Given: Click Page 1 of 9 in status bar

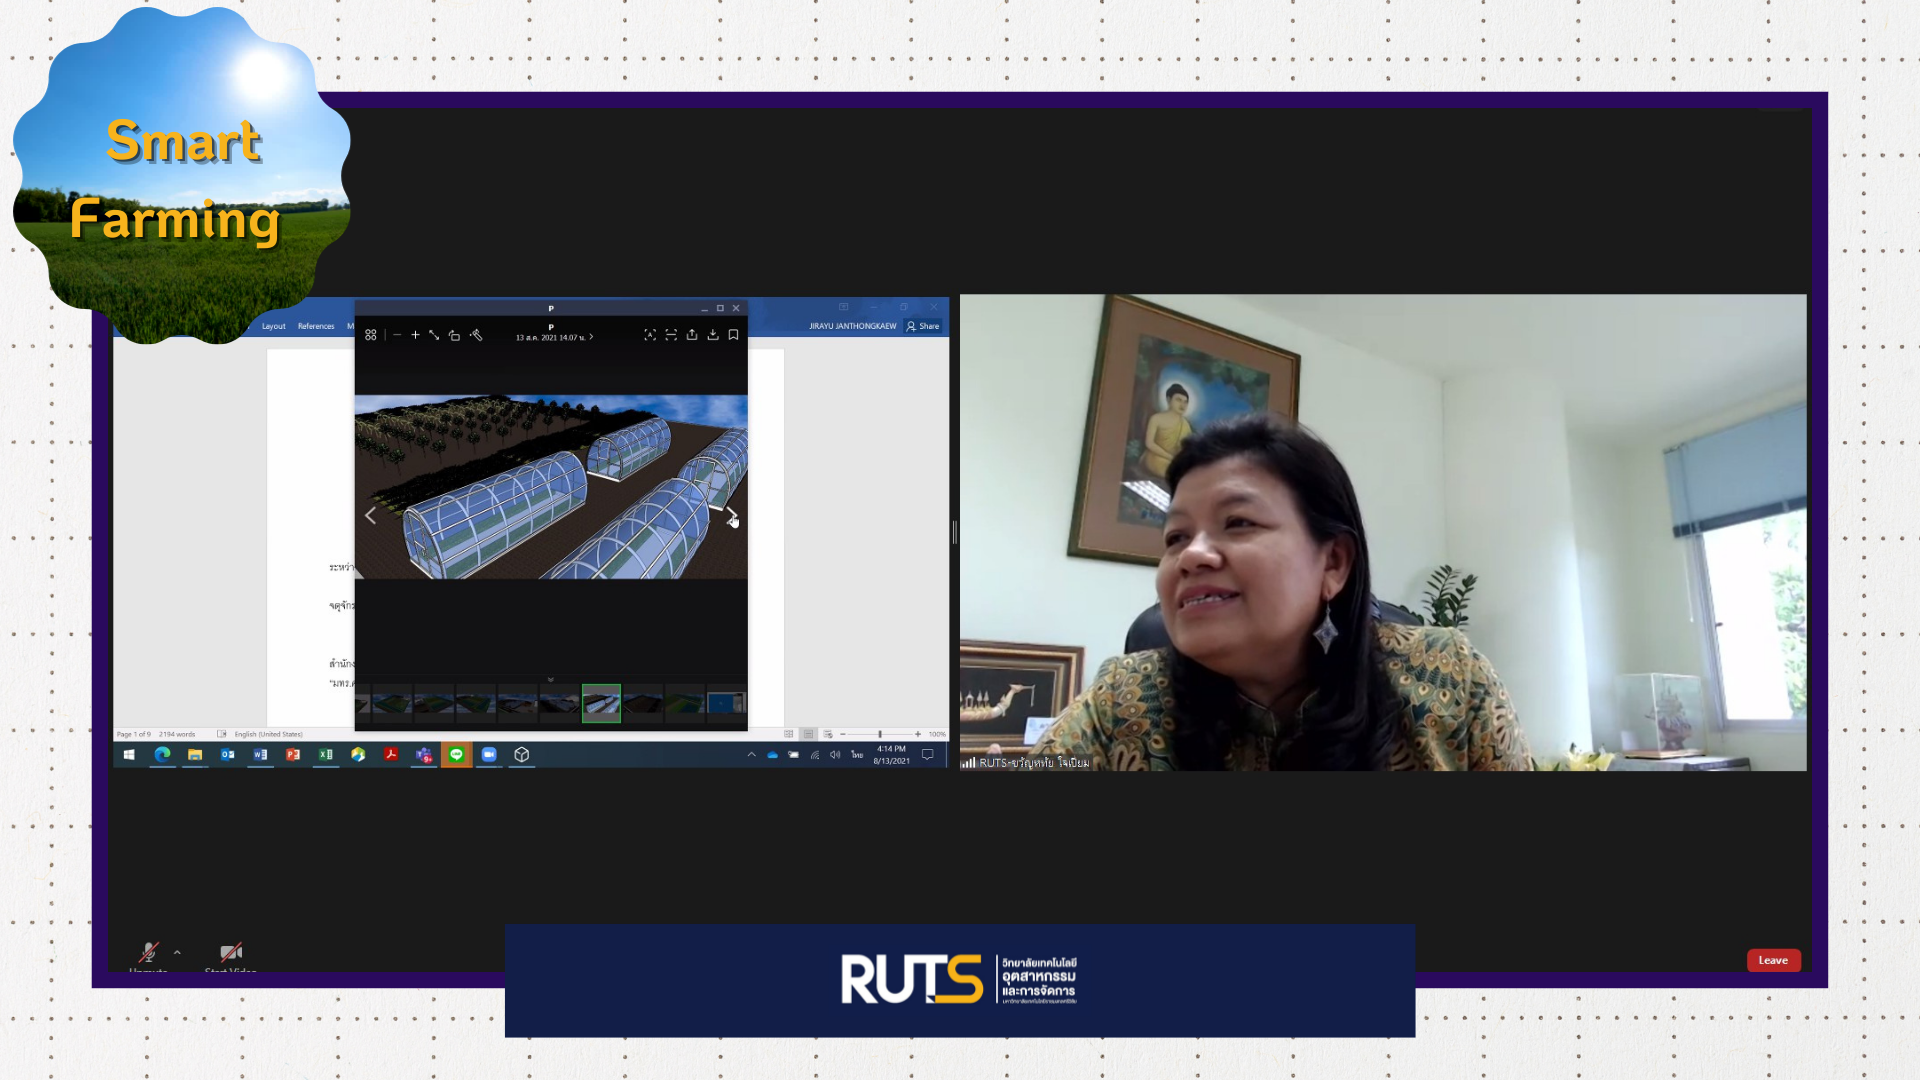Looking at the screenshot, I should tap(134, 734).
